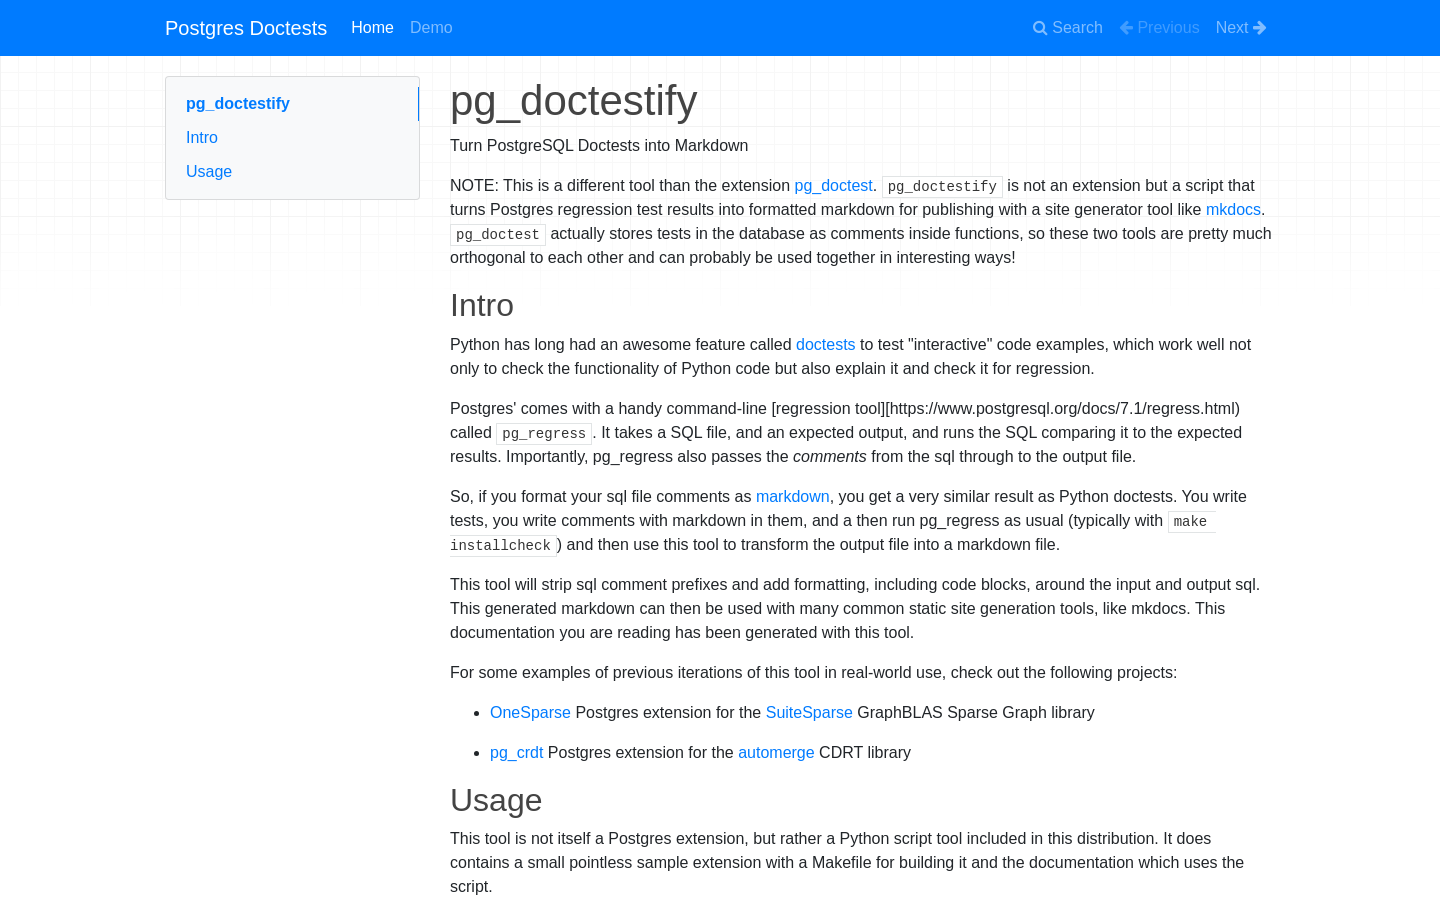Open the OneSparse project link
Image resolution: width=1440 pixels, height=900 pixels.
(x=530, y=713)
